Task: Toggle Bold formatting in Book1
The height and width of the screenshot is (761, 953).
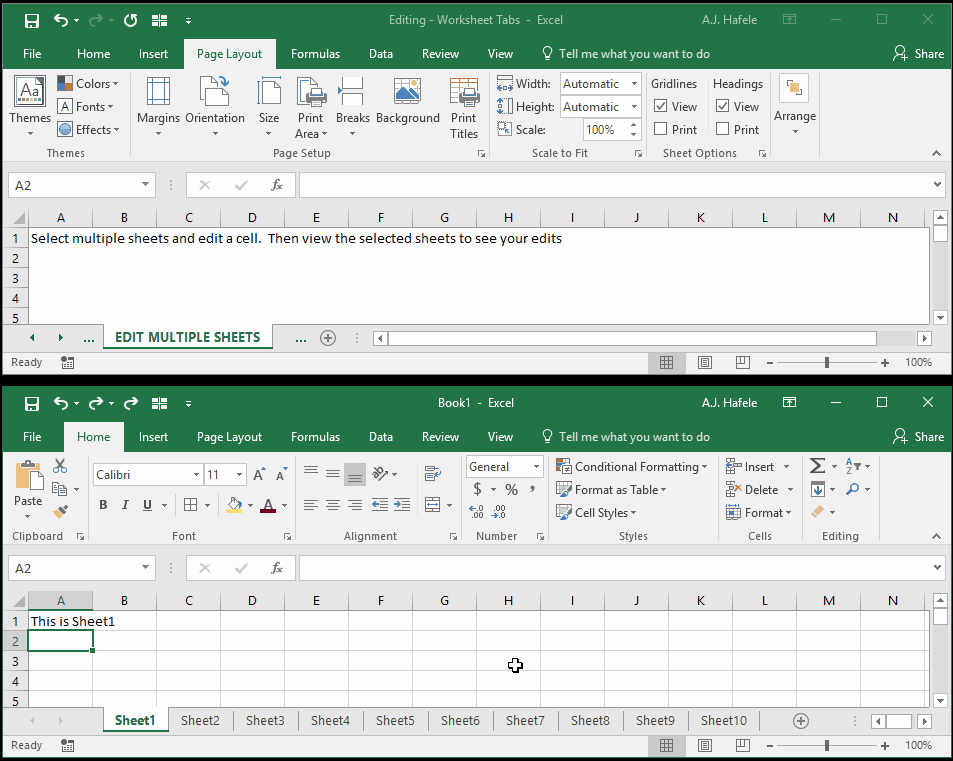Action: [103, 504]
